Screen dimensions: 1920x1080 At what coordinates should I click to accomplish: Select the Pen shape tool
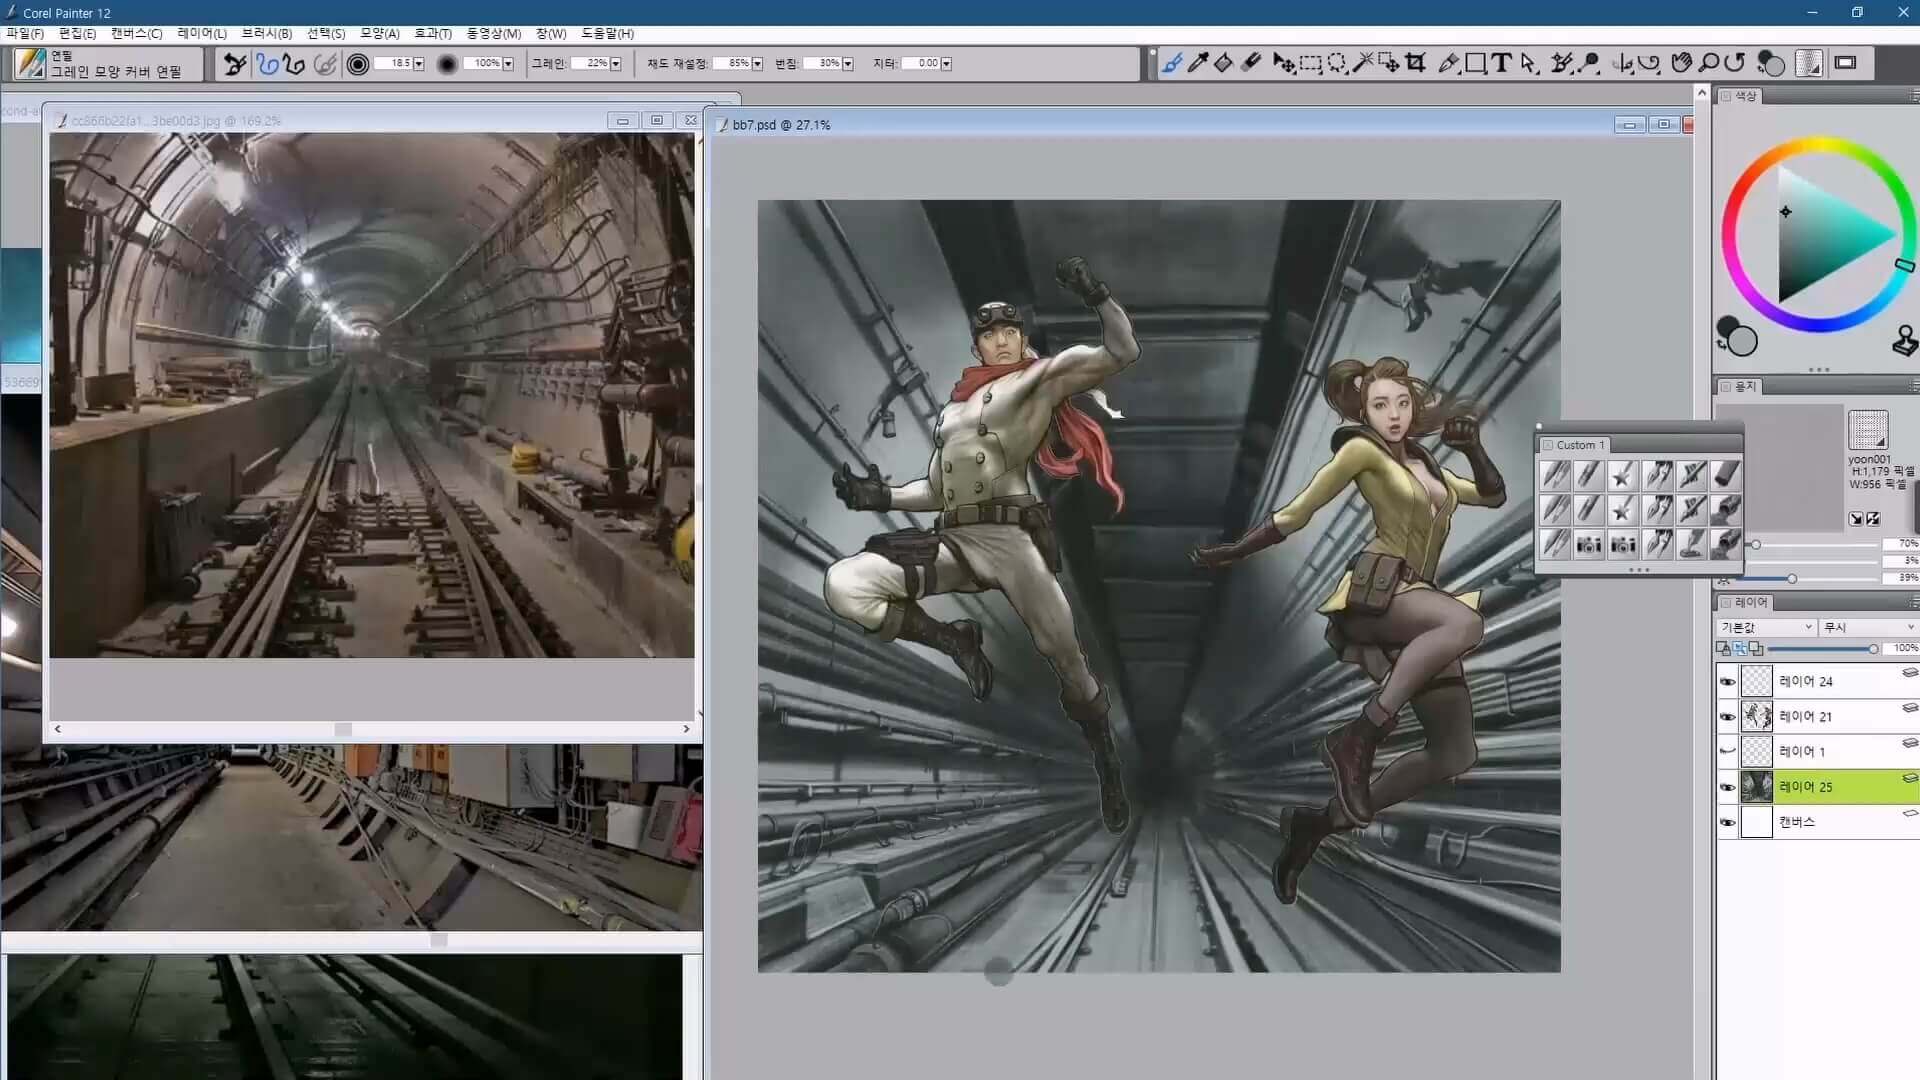pos(1448,63)
